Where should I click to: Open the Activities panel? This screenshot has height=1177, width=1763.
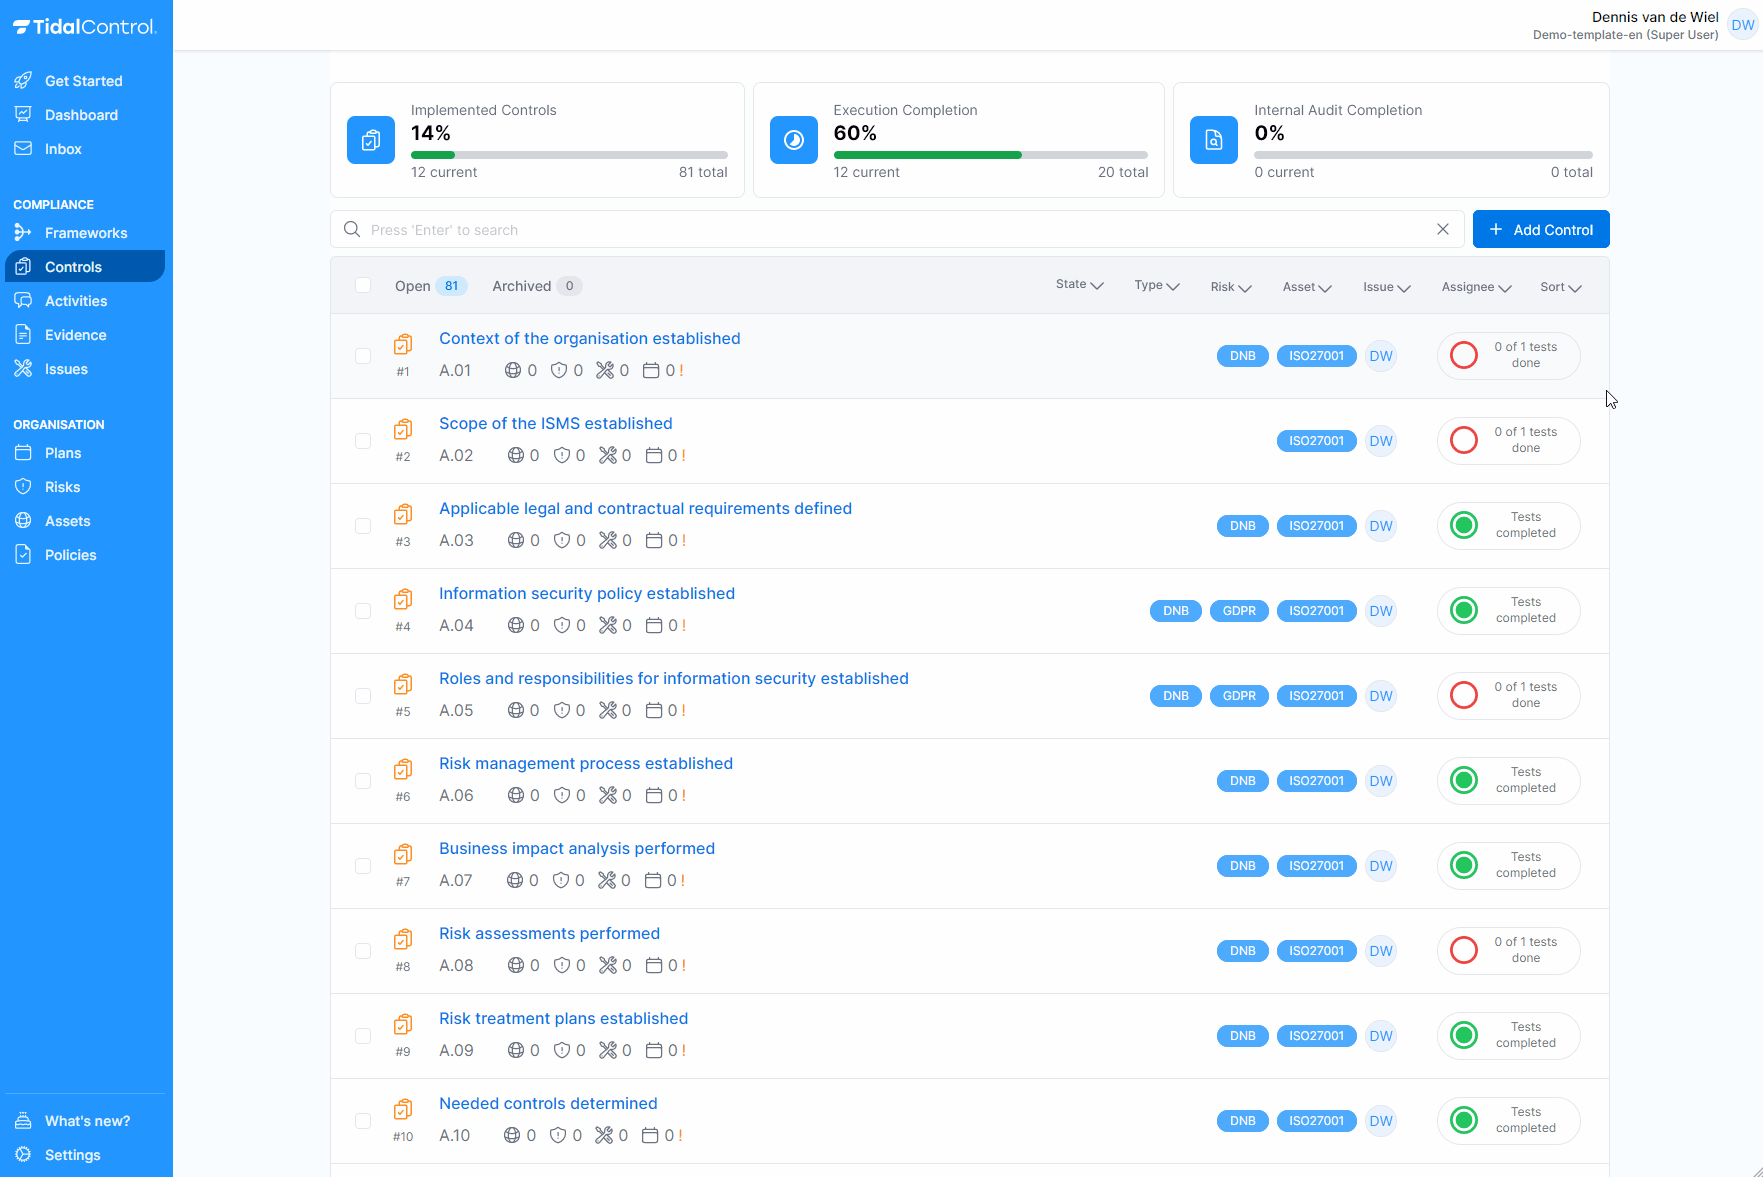tap(76, 300)
